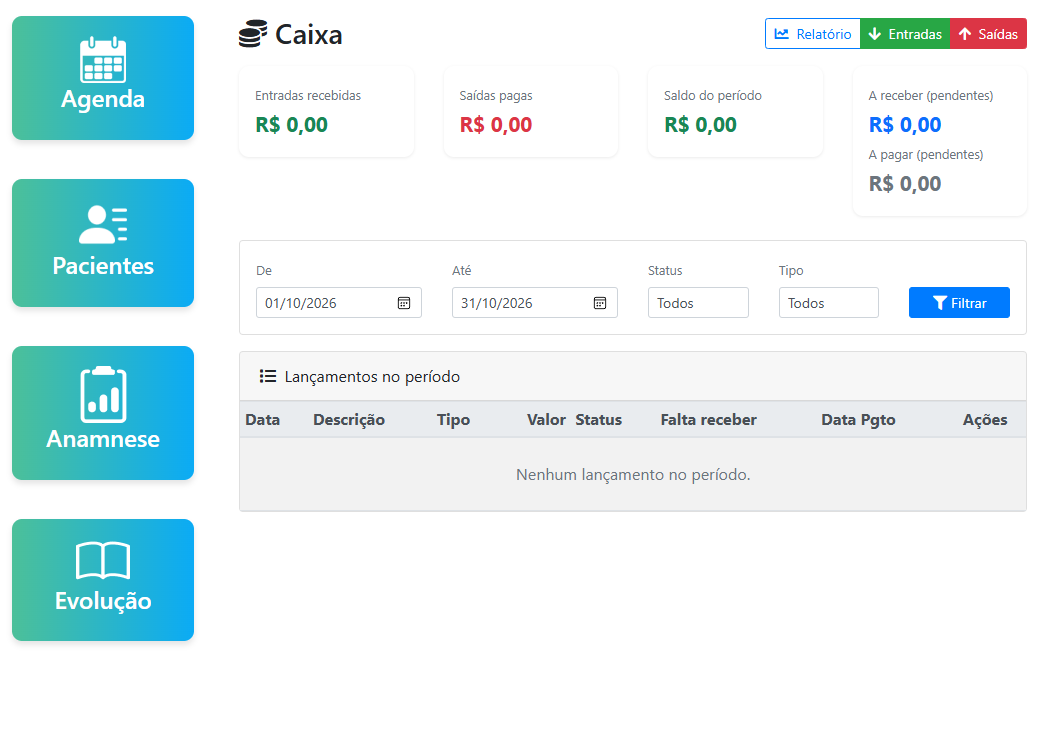Click the Valor column header

tap(546, 420)
